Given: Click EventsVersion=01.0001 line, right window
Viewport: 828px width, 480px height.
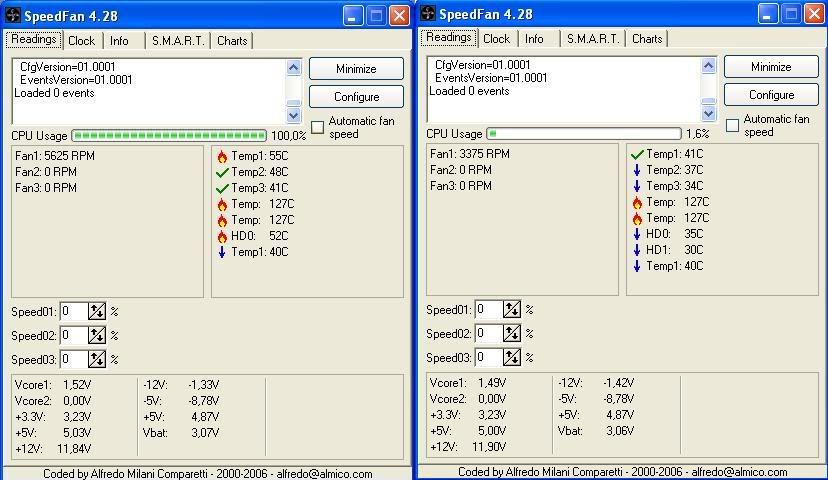Looking at the screenshot, I should (491, 78).
